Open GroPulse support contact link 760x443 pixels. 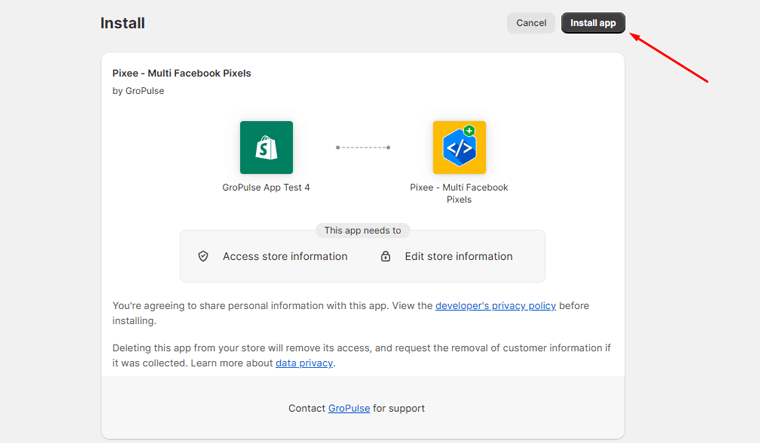coord(349,408)
